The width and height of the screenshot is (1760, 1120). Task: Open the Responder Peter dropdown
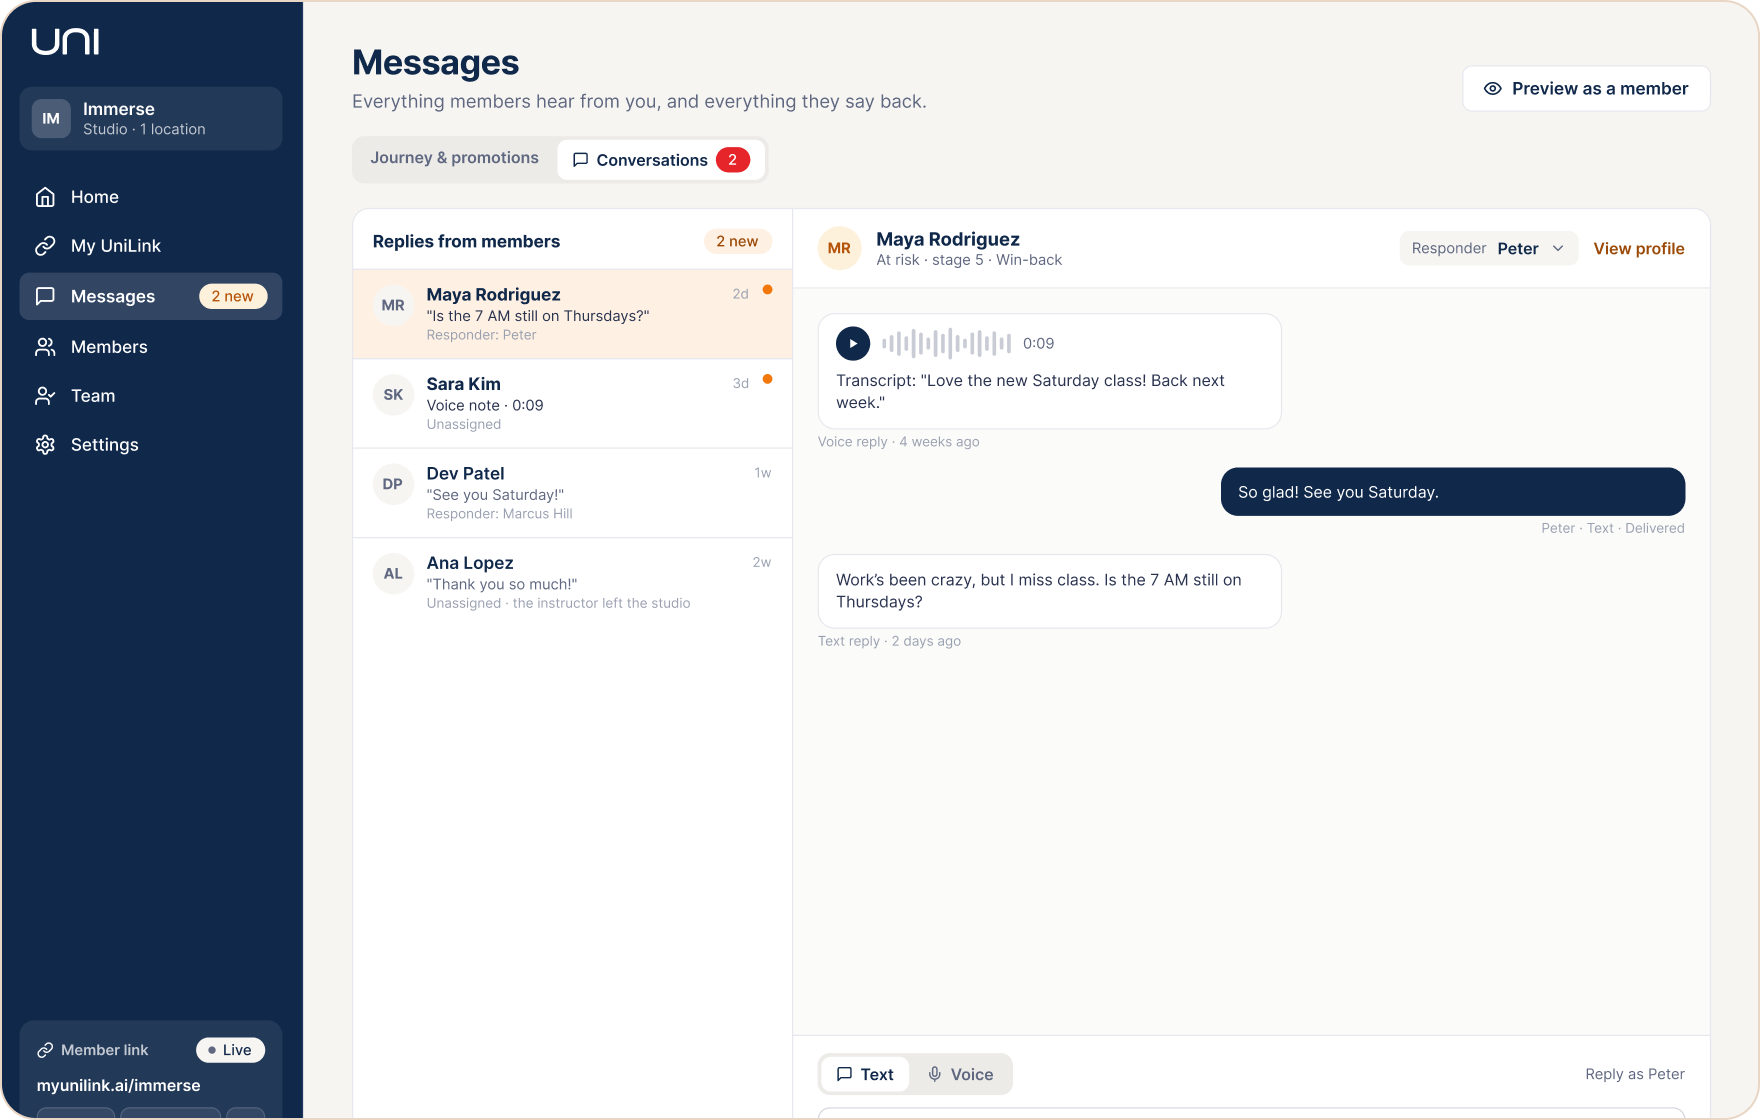1488,248
